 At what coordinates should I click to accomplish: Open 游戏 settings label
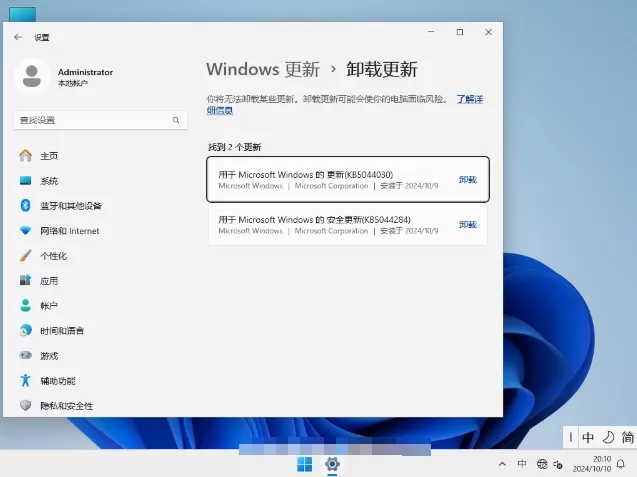point(49,356)
